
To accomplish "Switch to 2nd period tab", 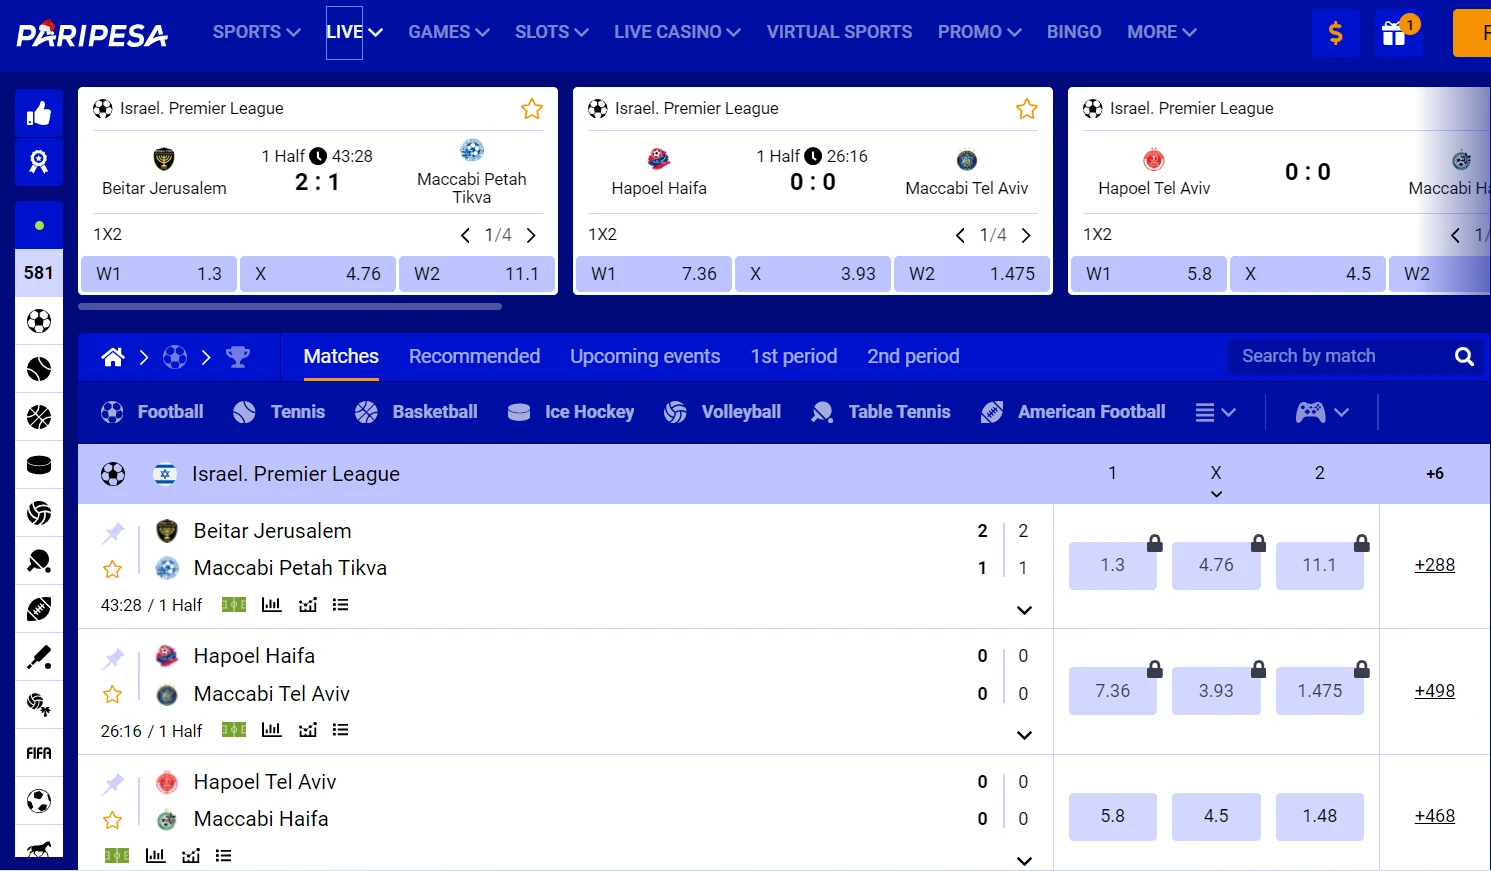I will pyautogui.click(x=913, y=357).
